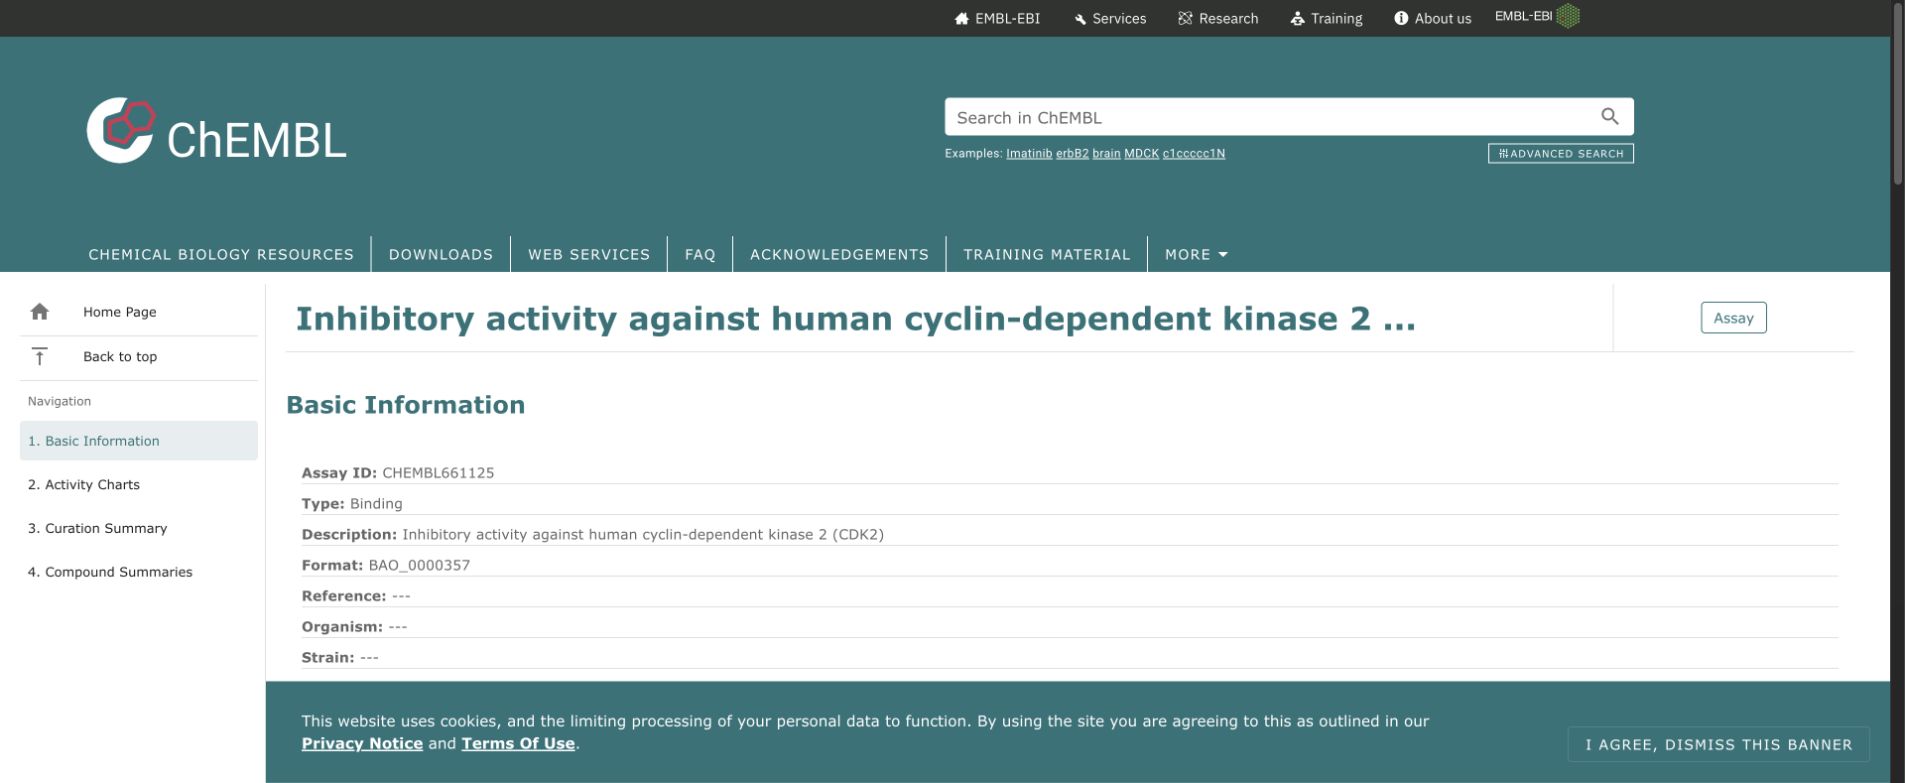
Task: Open the Services link in top bar
Action: [1110, 18]
